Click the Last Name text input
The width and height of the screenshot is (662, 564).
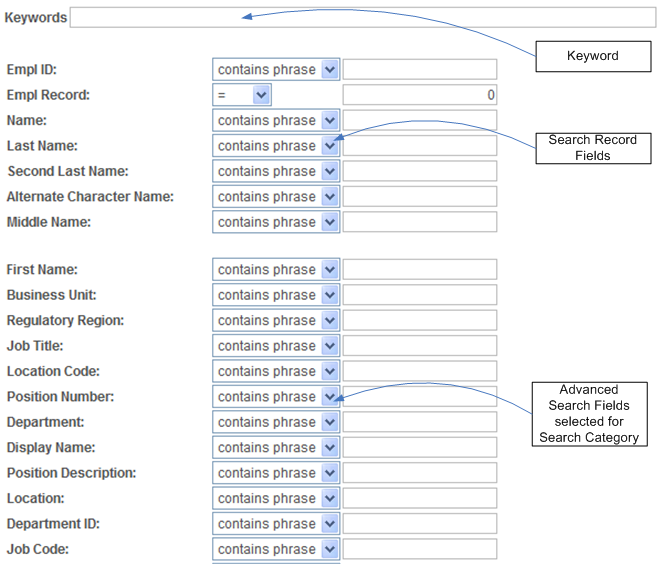419,146
